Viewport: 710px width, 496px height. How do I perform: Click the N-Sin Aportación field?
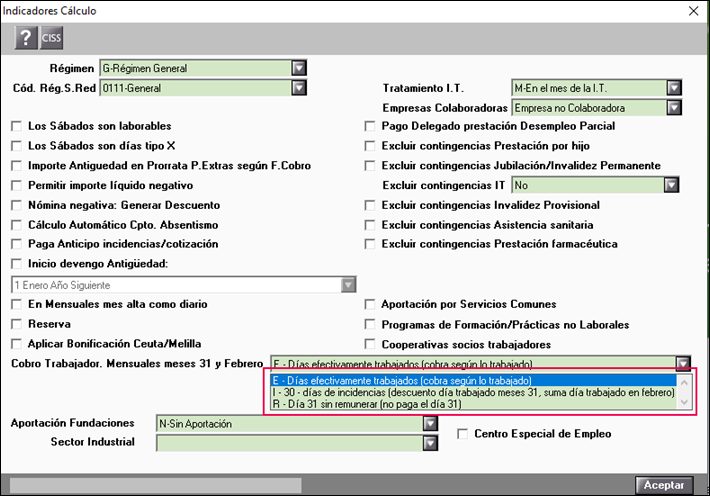tap(290, 424)
